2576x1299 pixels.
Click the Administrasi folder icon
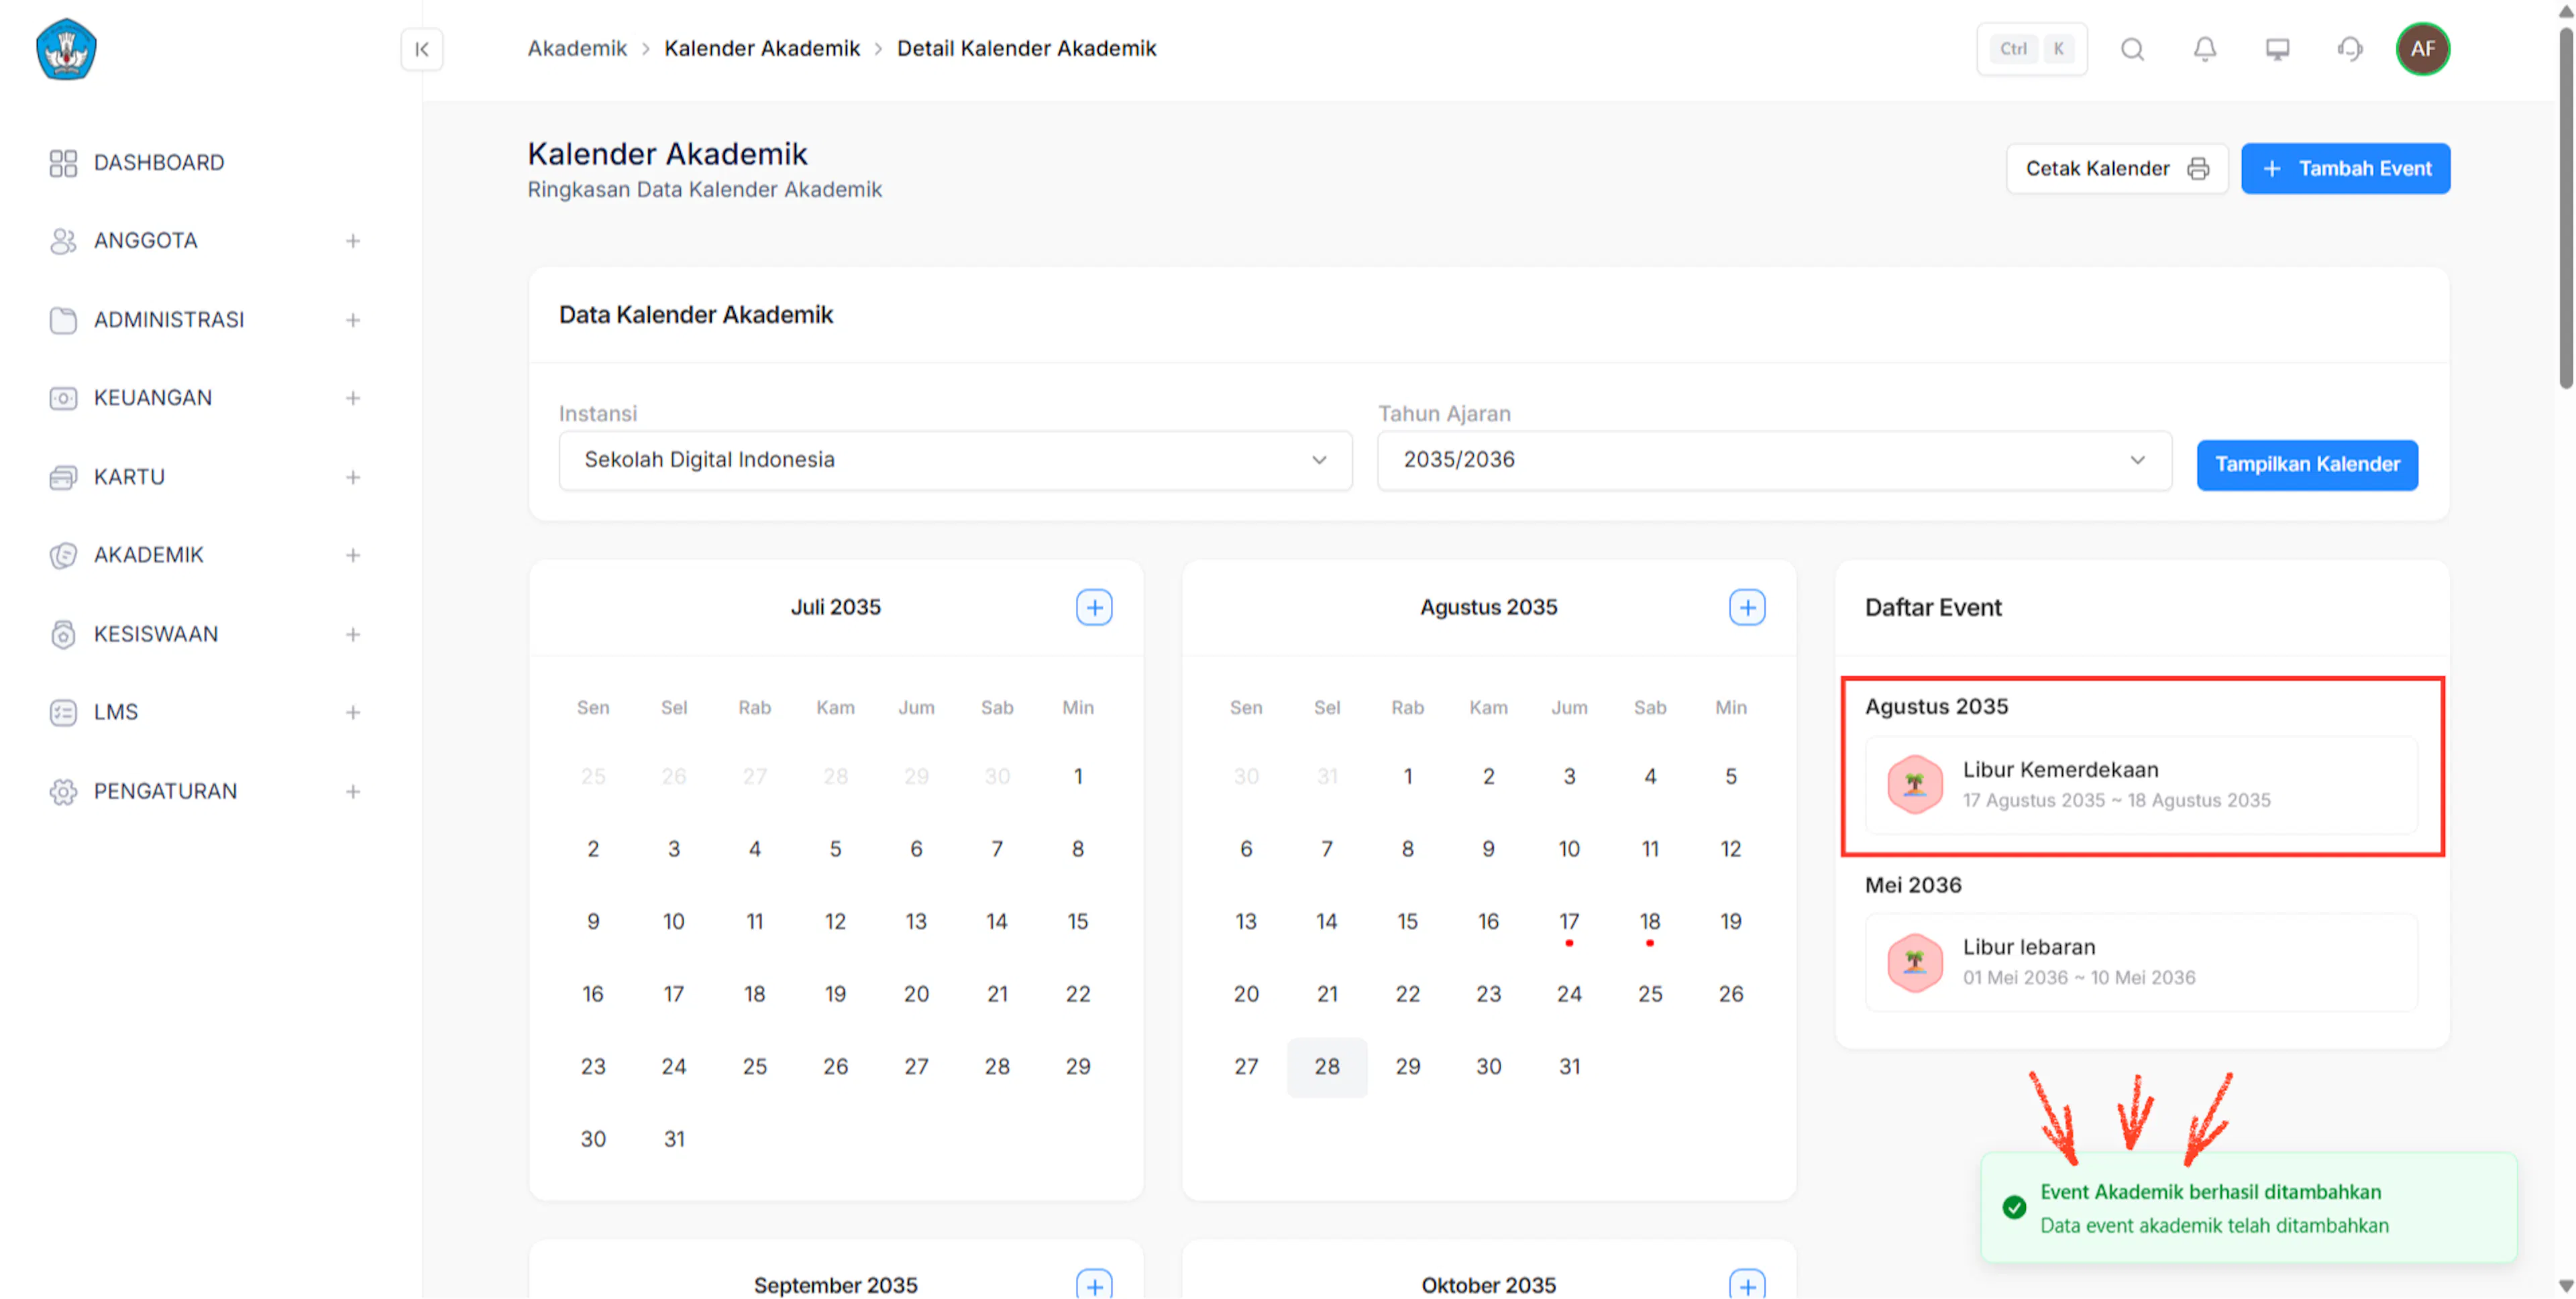[x=63, y=320]
